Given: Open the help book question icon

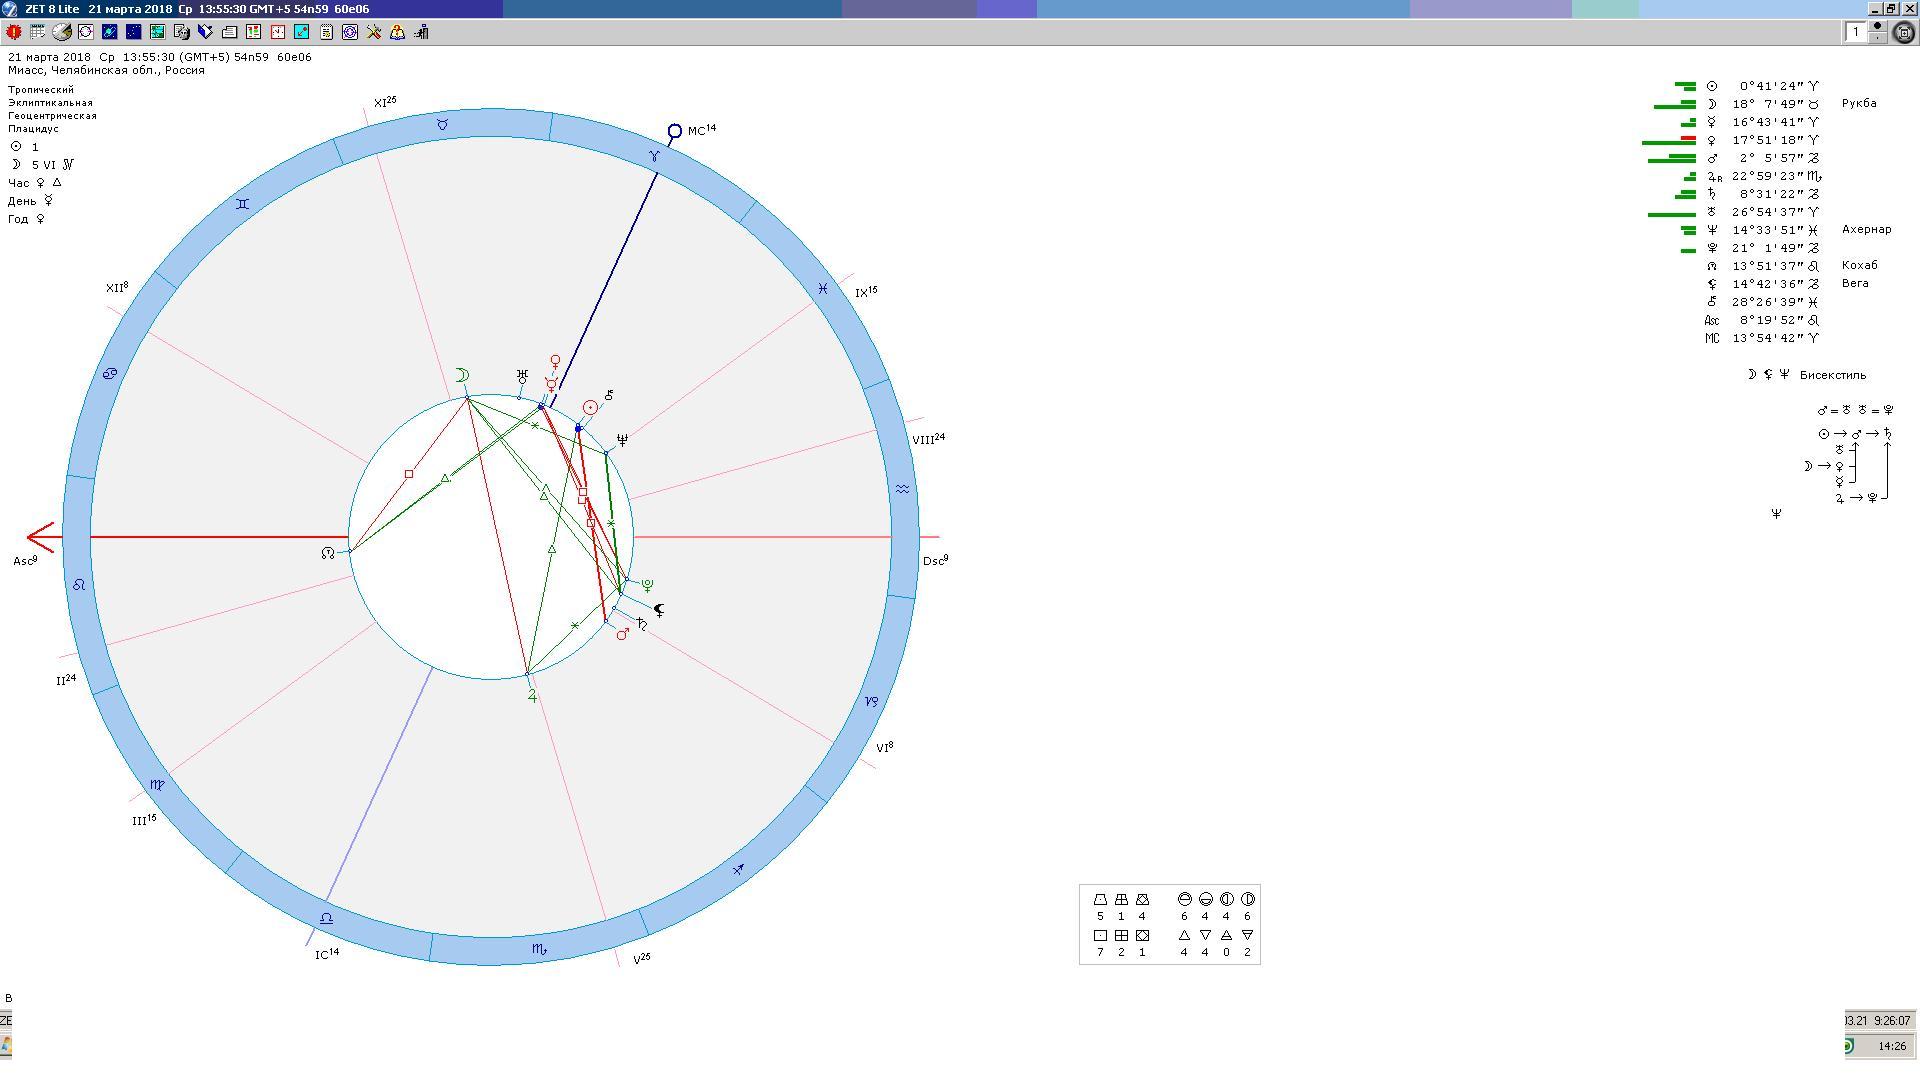Looking at the screenshot, I should pyautogui.click(x=398, y=32).
